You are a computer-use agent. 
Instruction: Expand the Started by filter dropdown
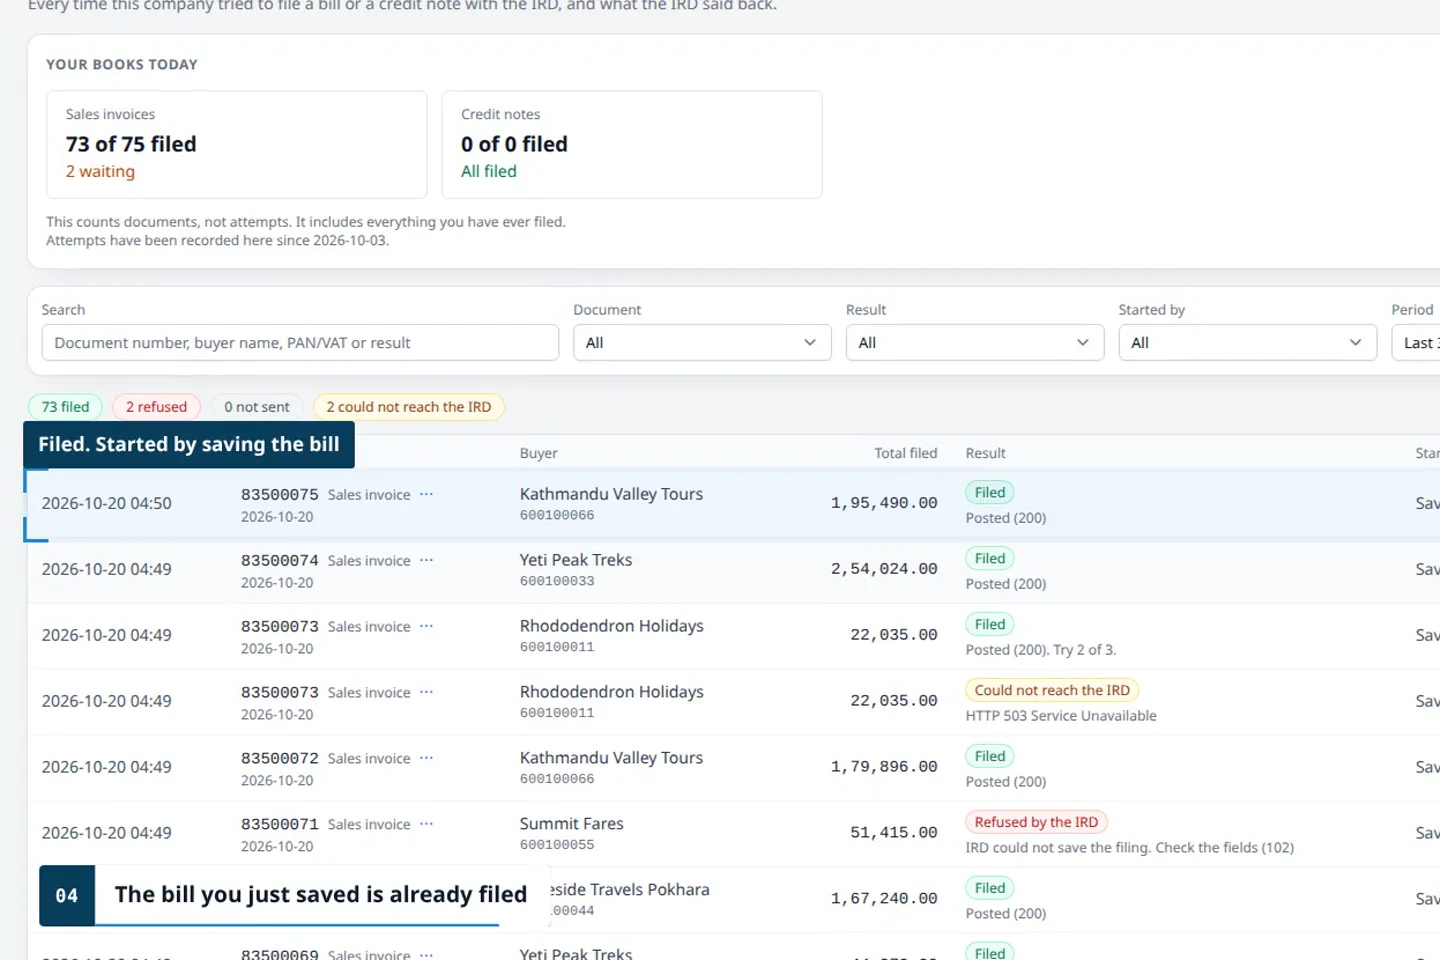[x=1248, y=343]
